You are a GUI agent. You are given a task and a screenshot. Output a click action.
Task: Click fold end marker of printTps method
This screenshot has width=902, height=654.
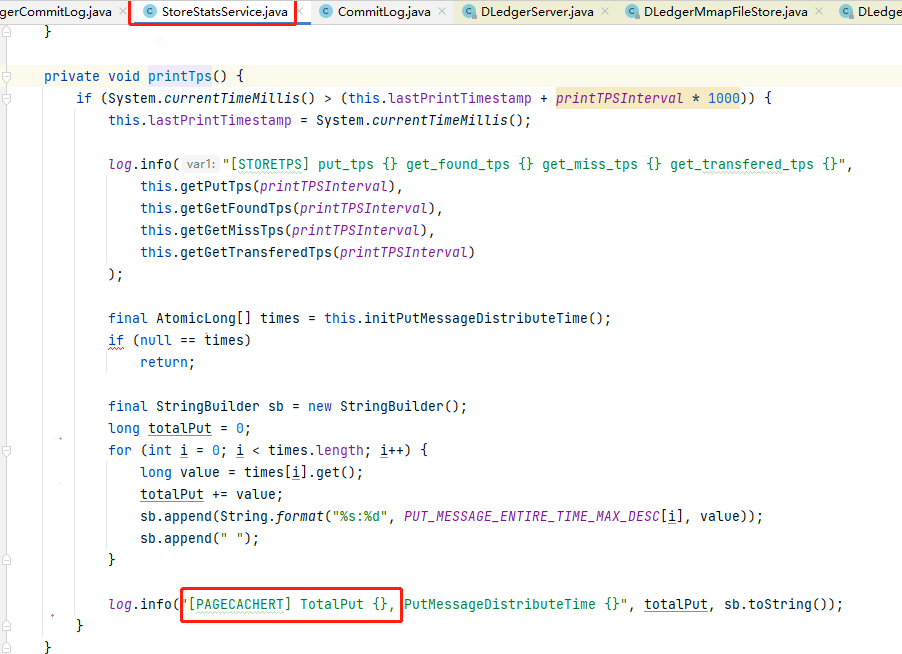coord(6,648)
